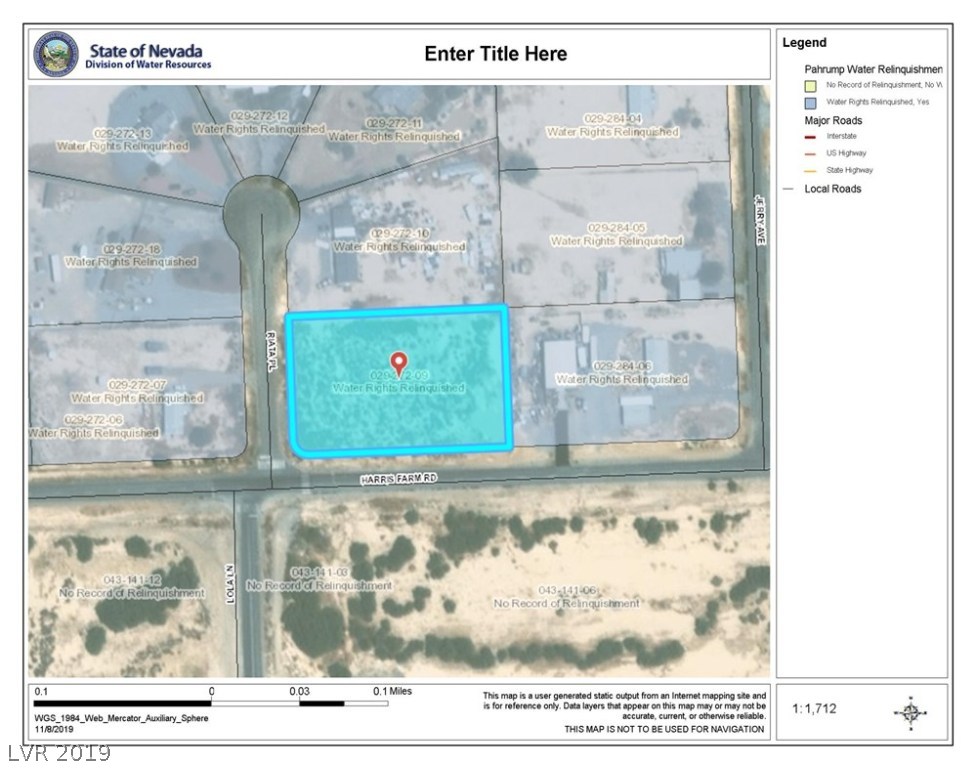Click parcel label 043-141-03
This screenshot has width=976, height=768.
coord(320,573)
